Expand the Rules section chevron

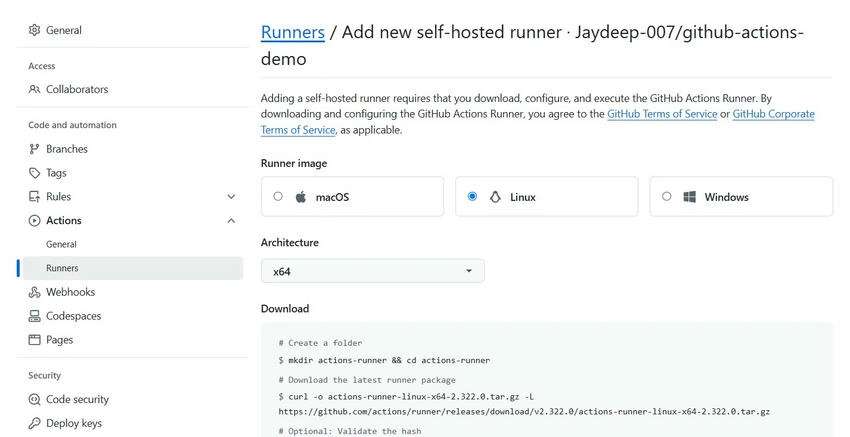[231, 196]
